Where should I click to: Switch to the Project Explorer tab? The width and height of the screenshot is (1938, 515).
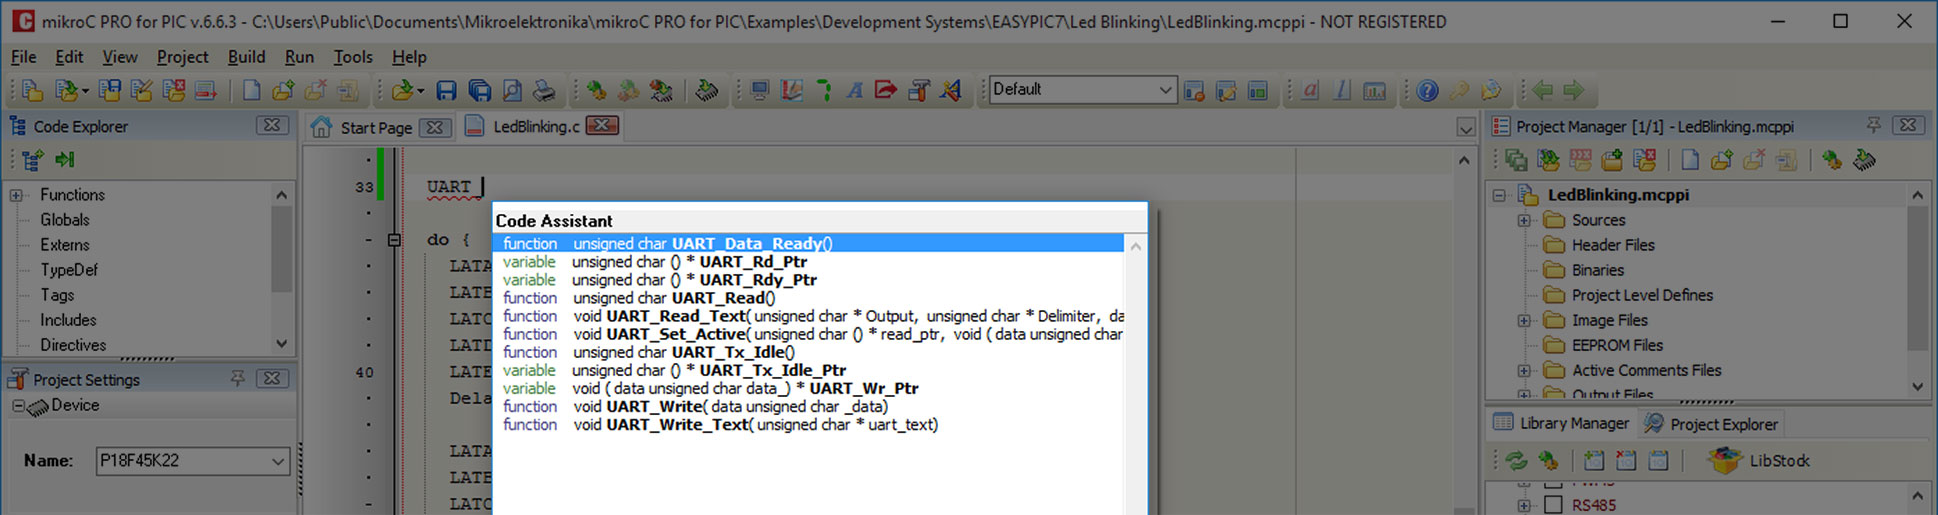click(x=1711, y=424)
